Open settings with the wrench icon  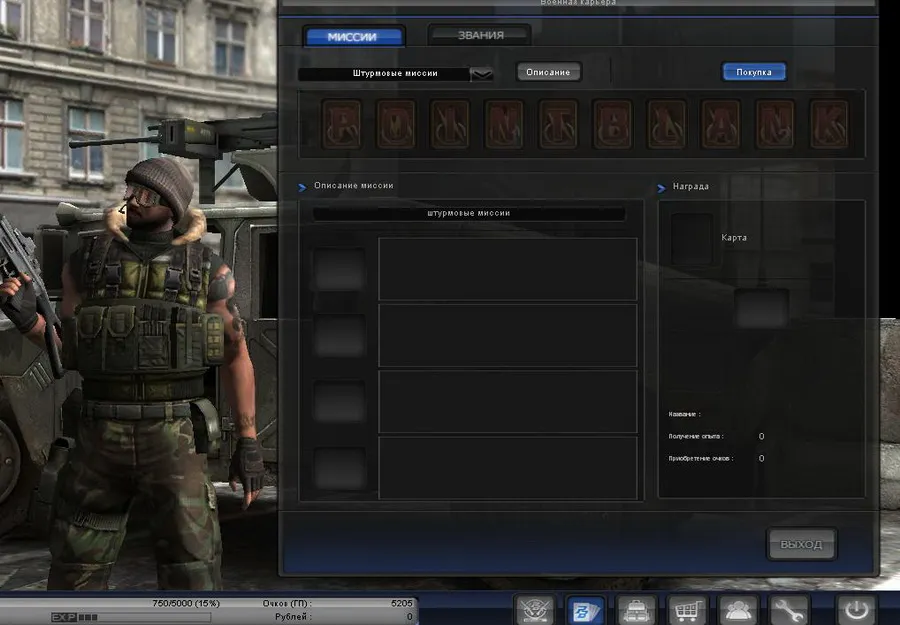[x=789, y=609]
